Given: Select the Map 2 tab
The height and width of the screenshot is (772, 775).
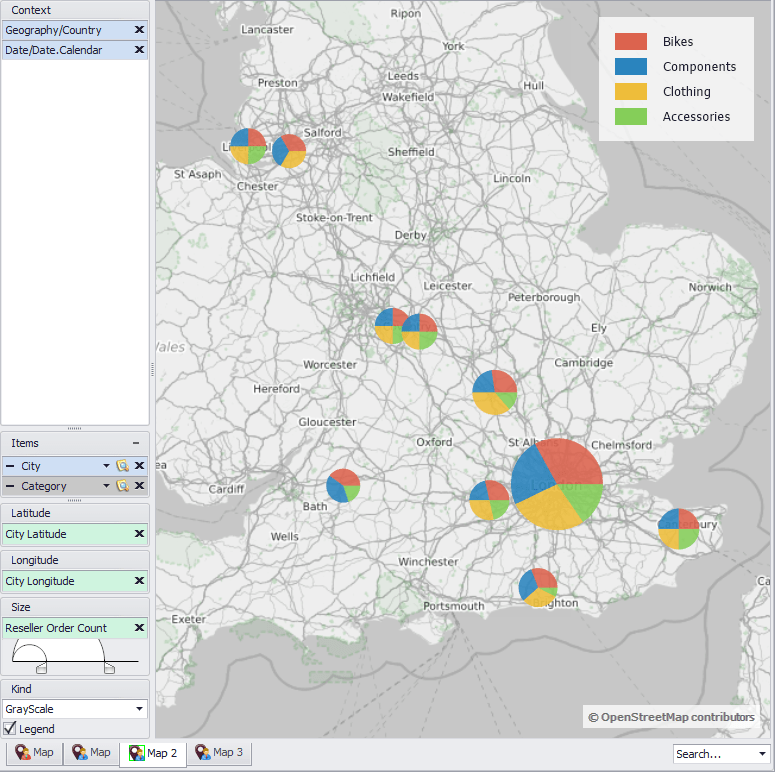Looking at the screenshot, I should click(153, 754).
